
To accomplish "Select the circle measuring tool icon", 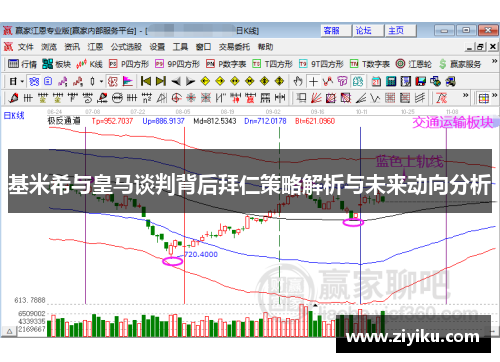I will [x=117, y=98].
